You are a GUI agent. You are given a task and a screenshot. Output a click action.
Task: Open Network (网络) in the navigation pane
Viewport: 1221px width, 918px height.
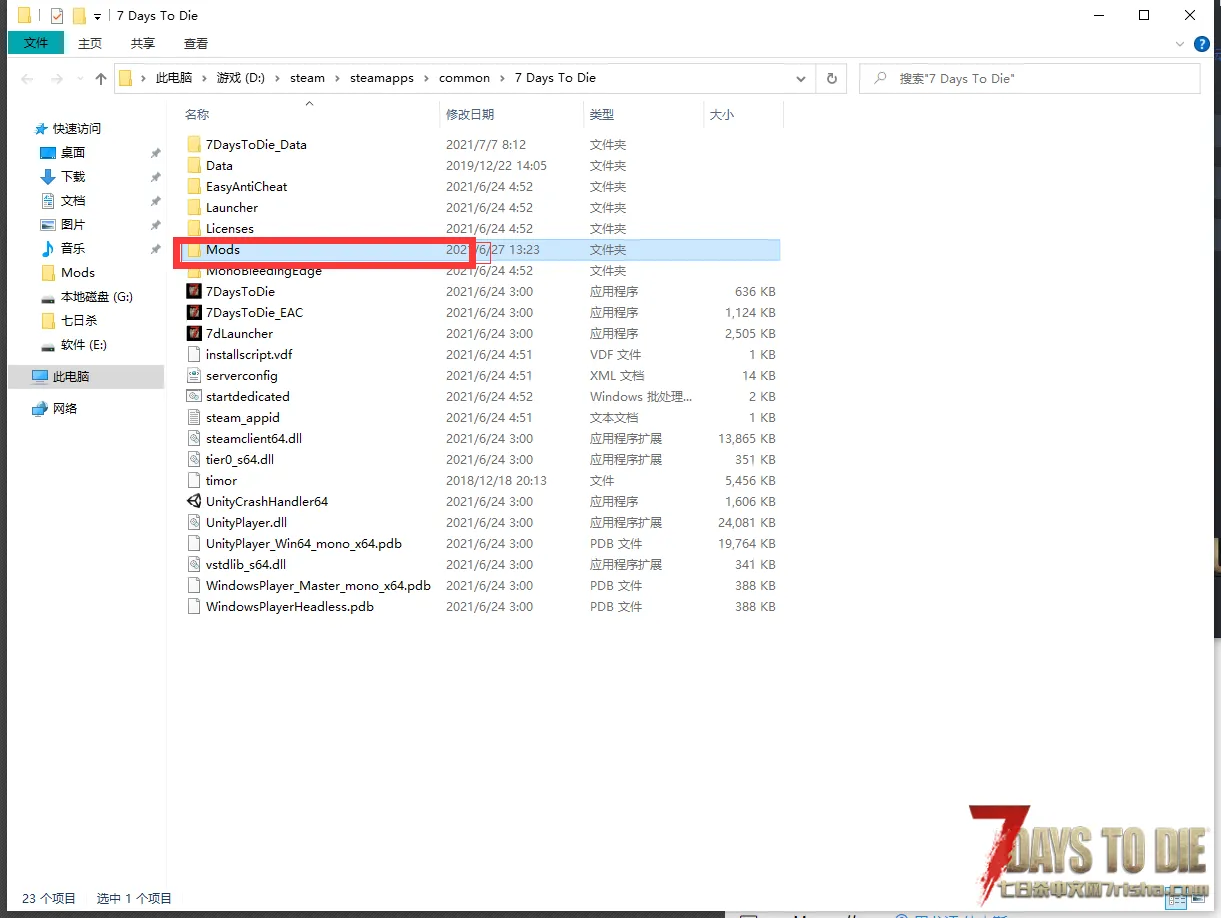coord(65,409)
